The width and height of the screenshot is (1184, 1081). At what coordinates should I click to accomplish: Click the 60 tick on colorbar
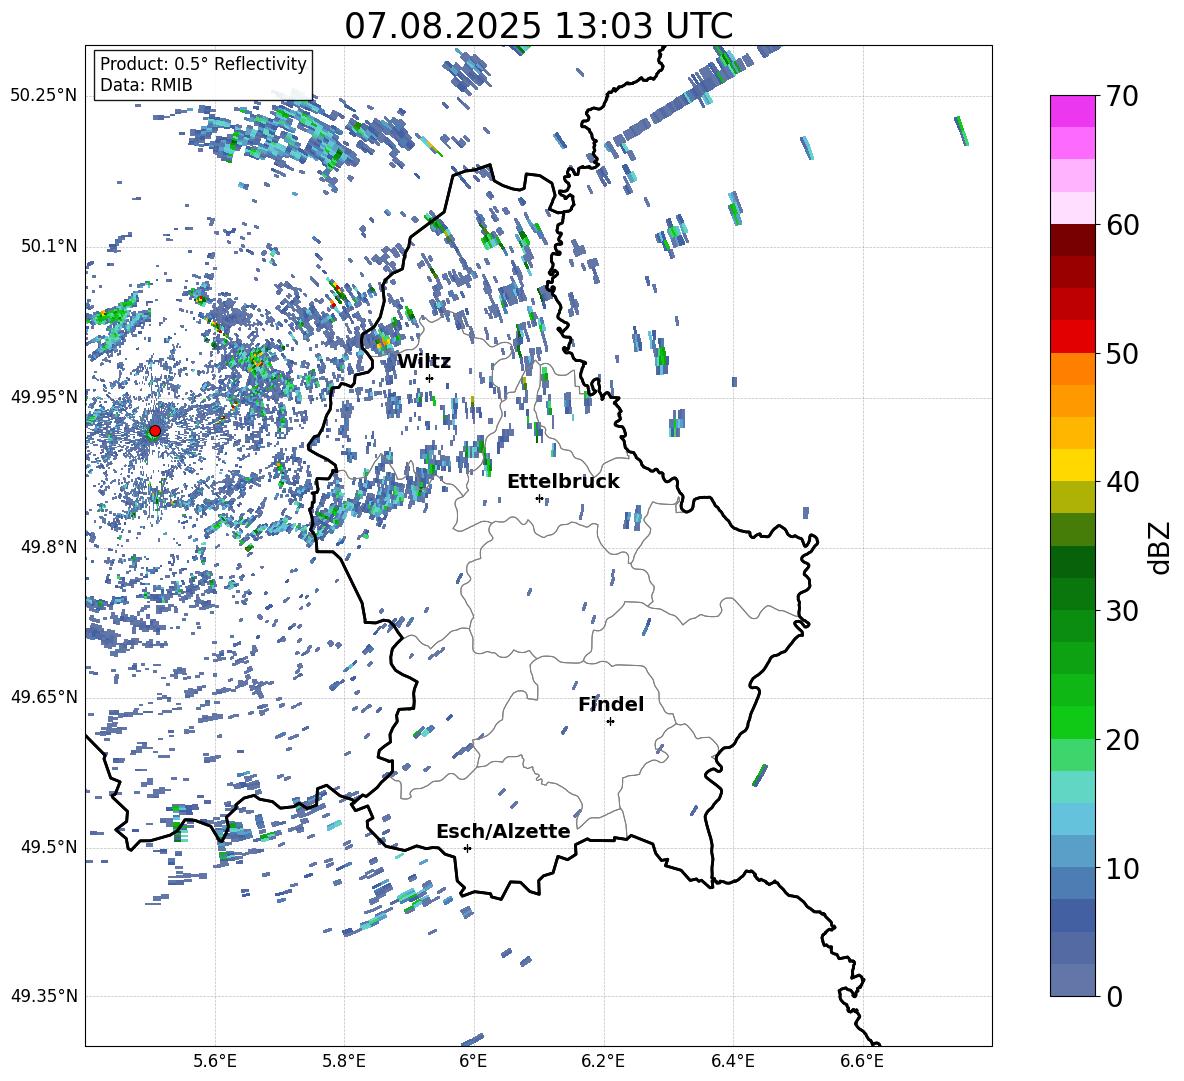pos(1122,225)
